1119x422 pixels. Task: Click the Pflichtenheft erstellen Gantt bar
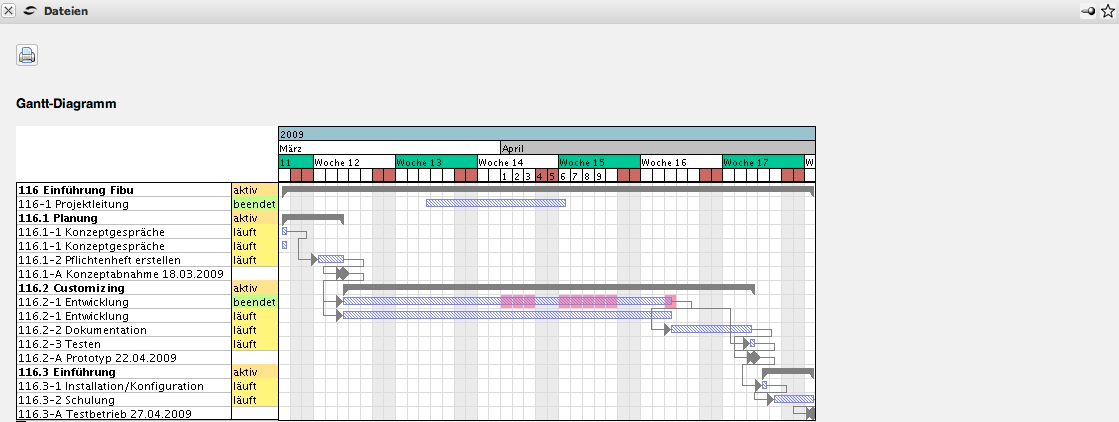click(x=331, y=259)
